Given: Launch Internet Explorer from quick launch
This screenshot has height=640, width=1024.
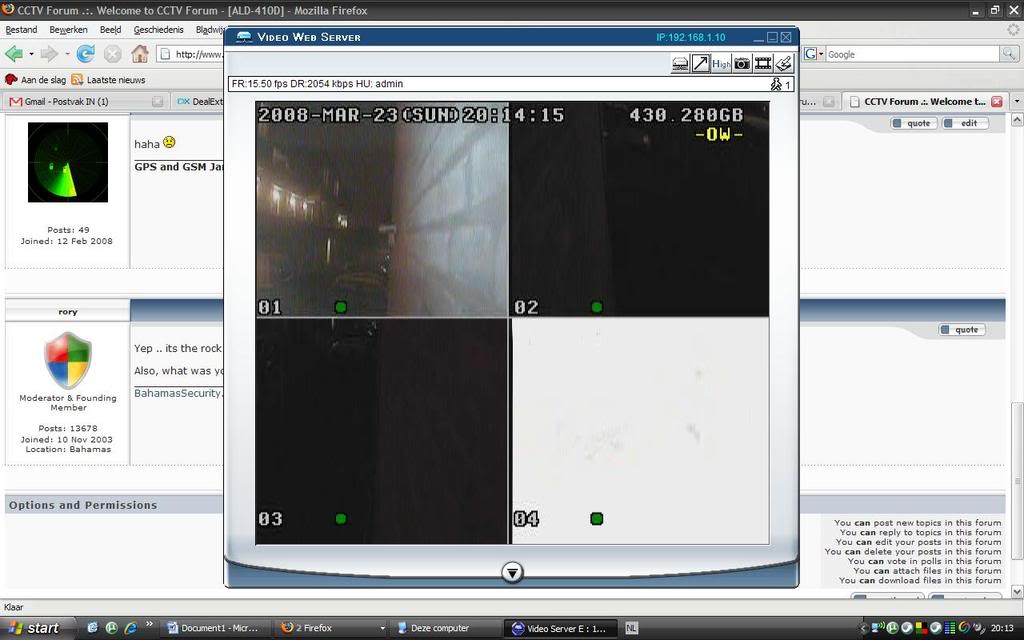Looking at the screenshot, I should coord(131,628).
